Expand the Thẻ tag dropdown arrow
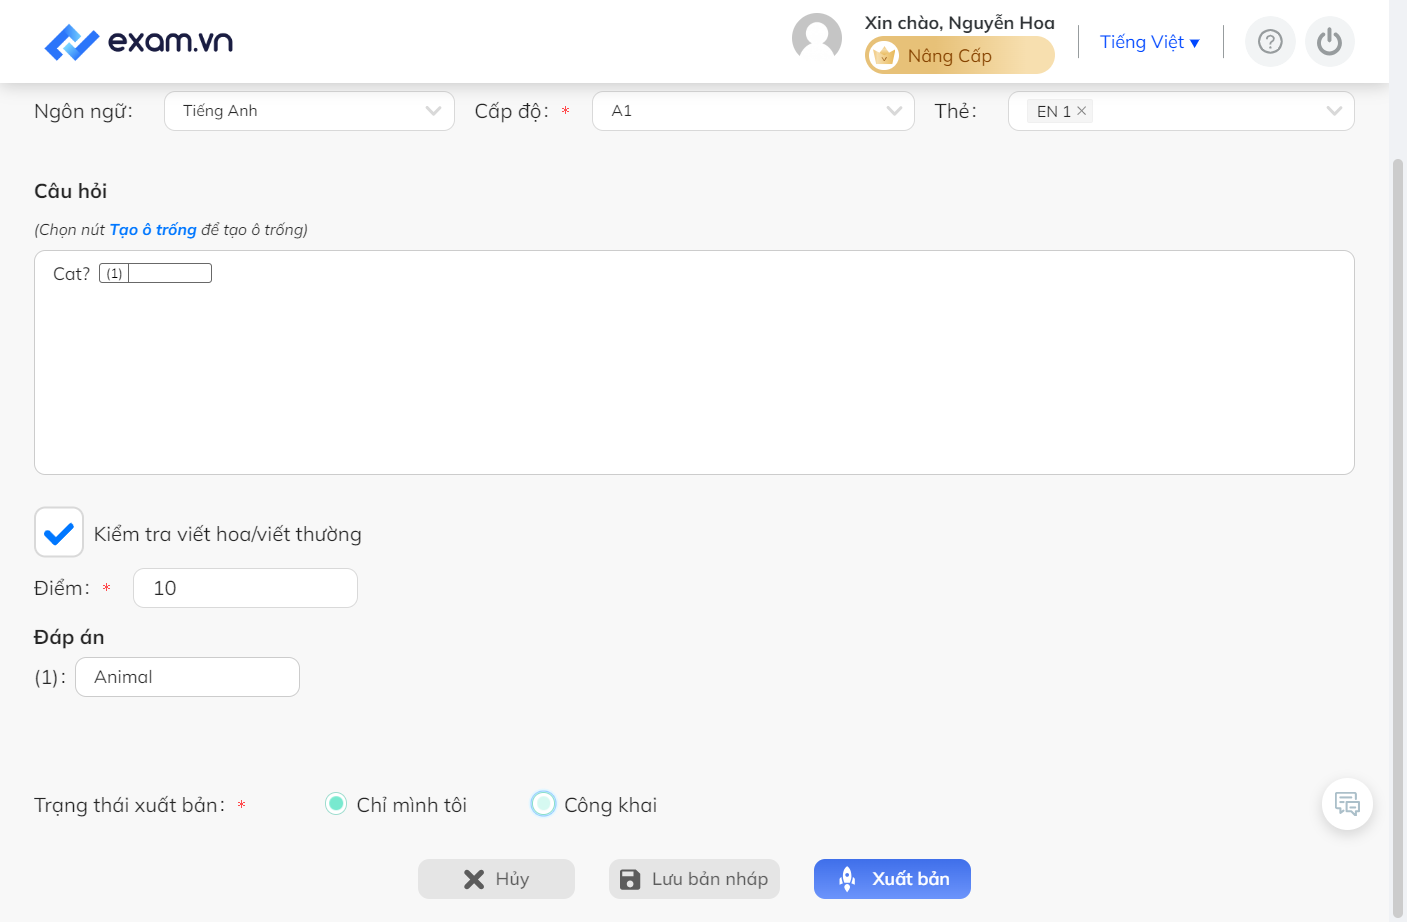This screenshot has width=1407, height=922. point(1334,111)
